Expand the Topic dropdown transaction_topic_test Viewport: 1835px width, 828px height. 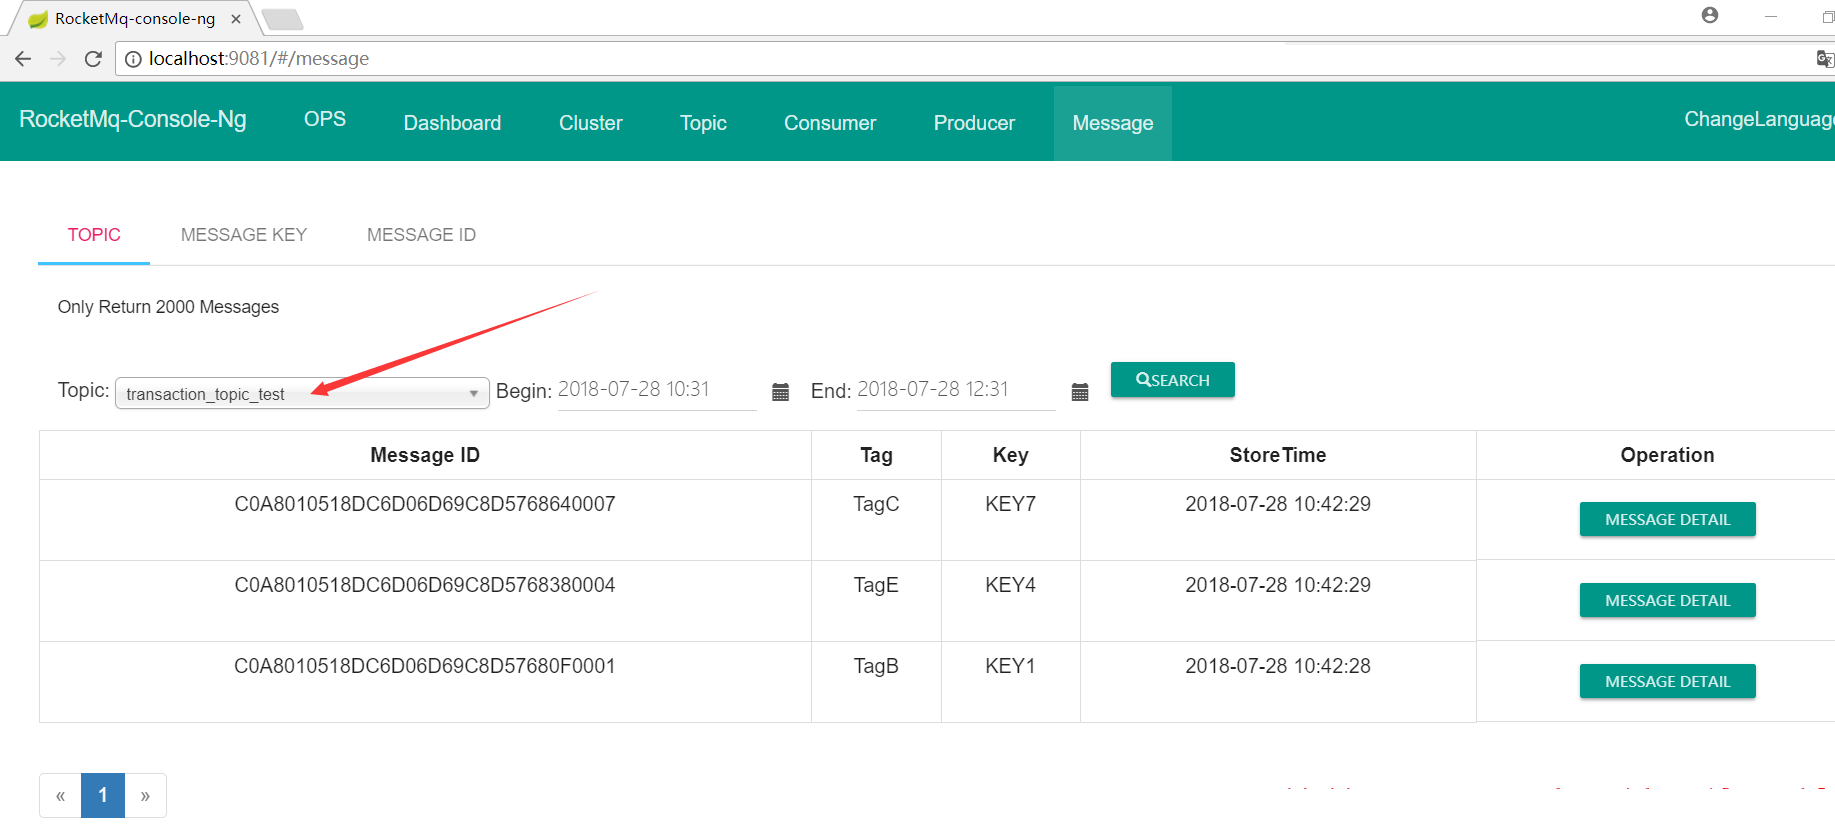[302, 393]
